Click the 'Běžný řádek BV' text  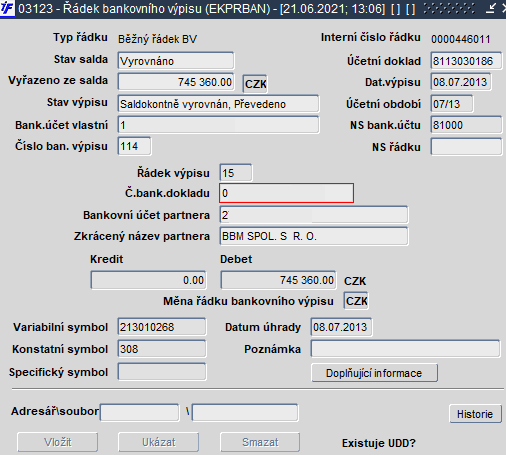157,39
